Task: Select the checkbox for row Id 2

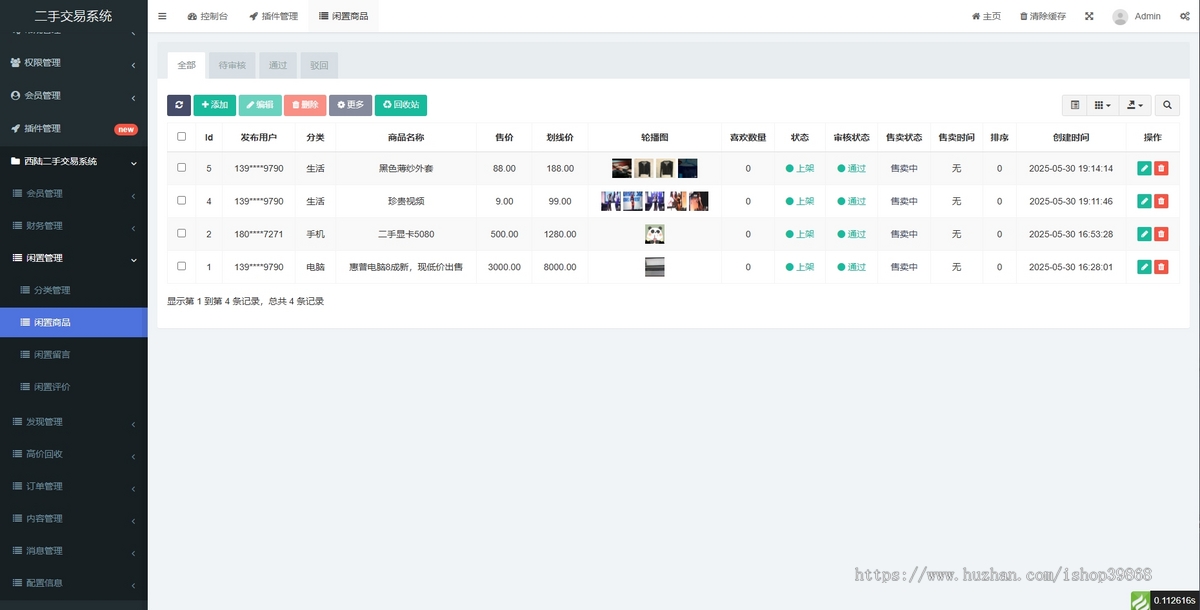Action: (x=181, y=233)
